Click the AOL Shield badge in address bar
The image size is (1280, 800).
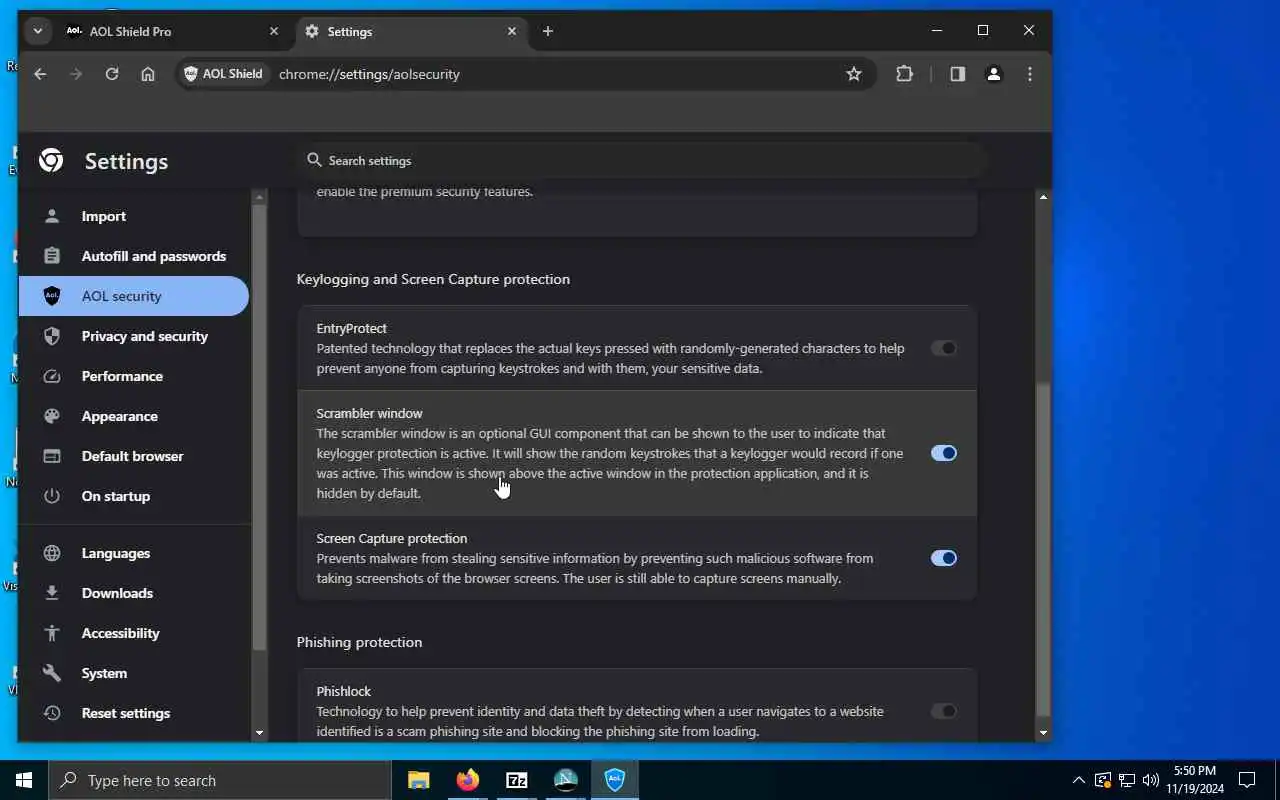[x=223, y=74]
